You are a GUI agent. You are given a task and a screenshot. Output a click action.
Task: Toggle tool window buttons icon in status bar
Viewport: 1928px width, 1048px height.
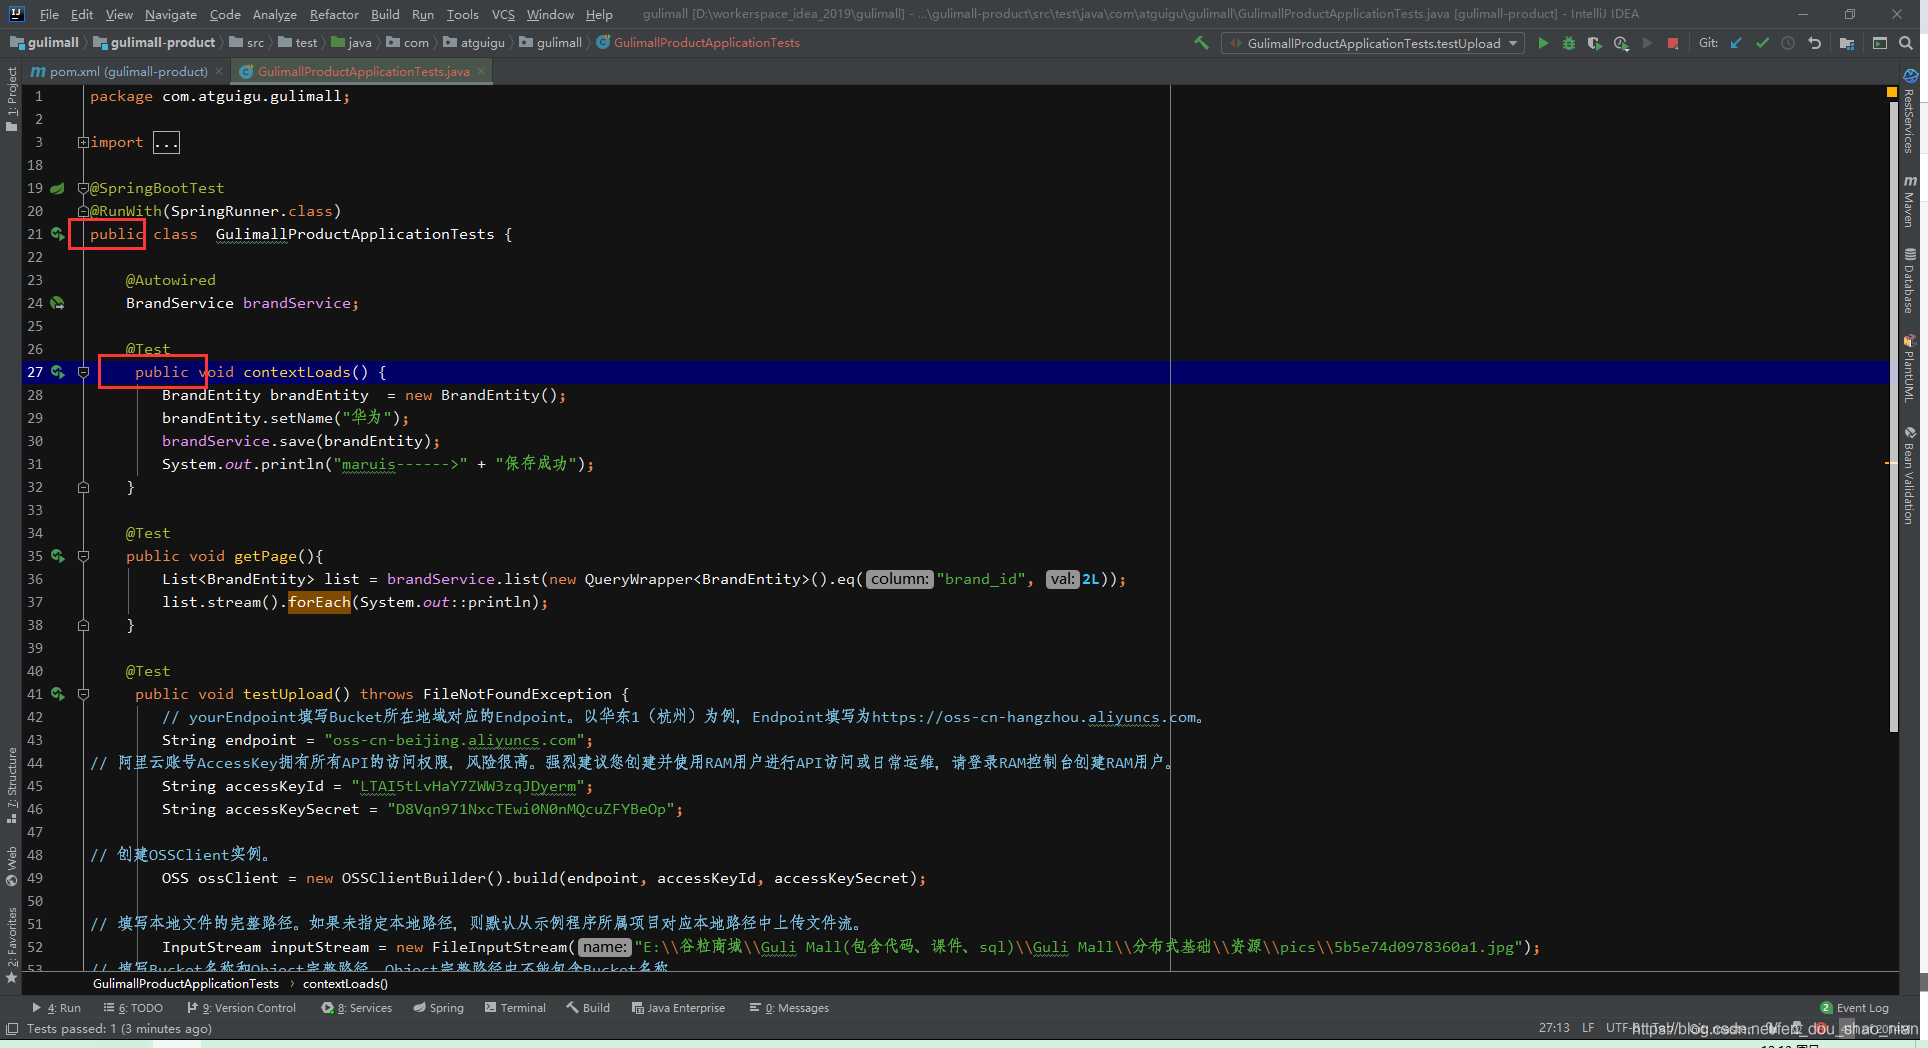click(x=12, y=1029)
